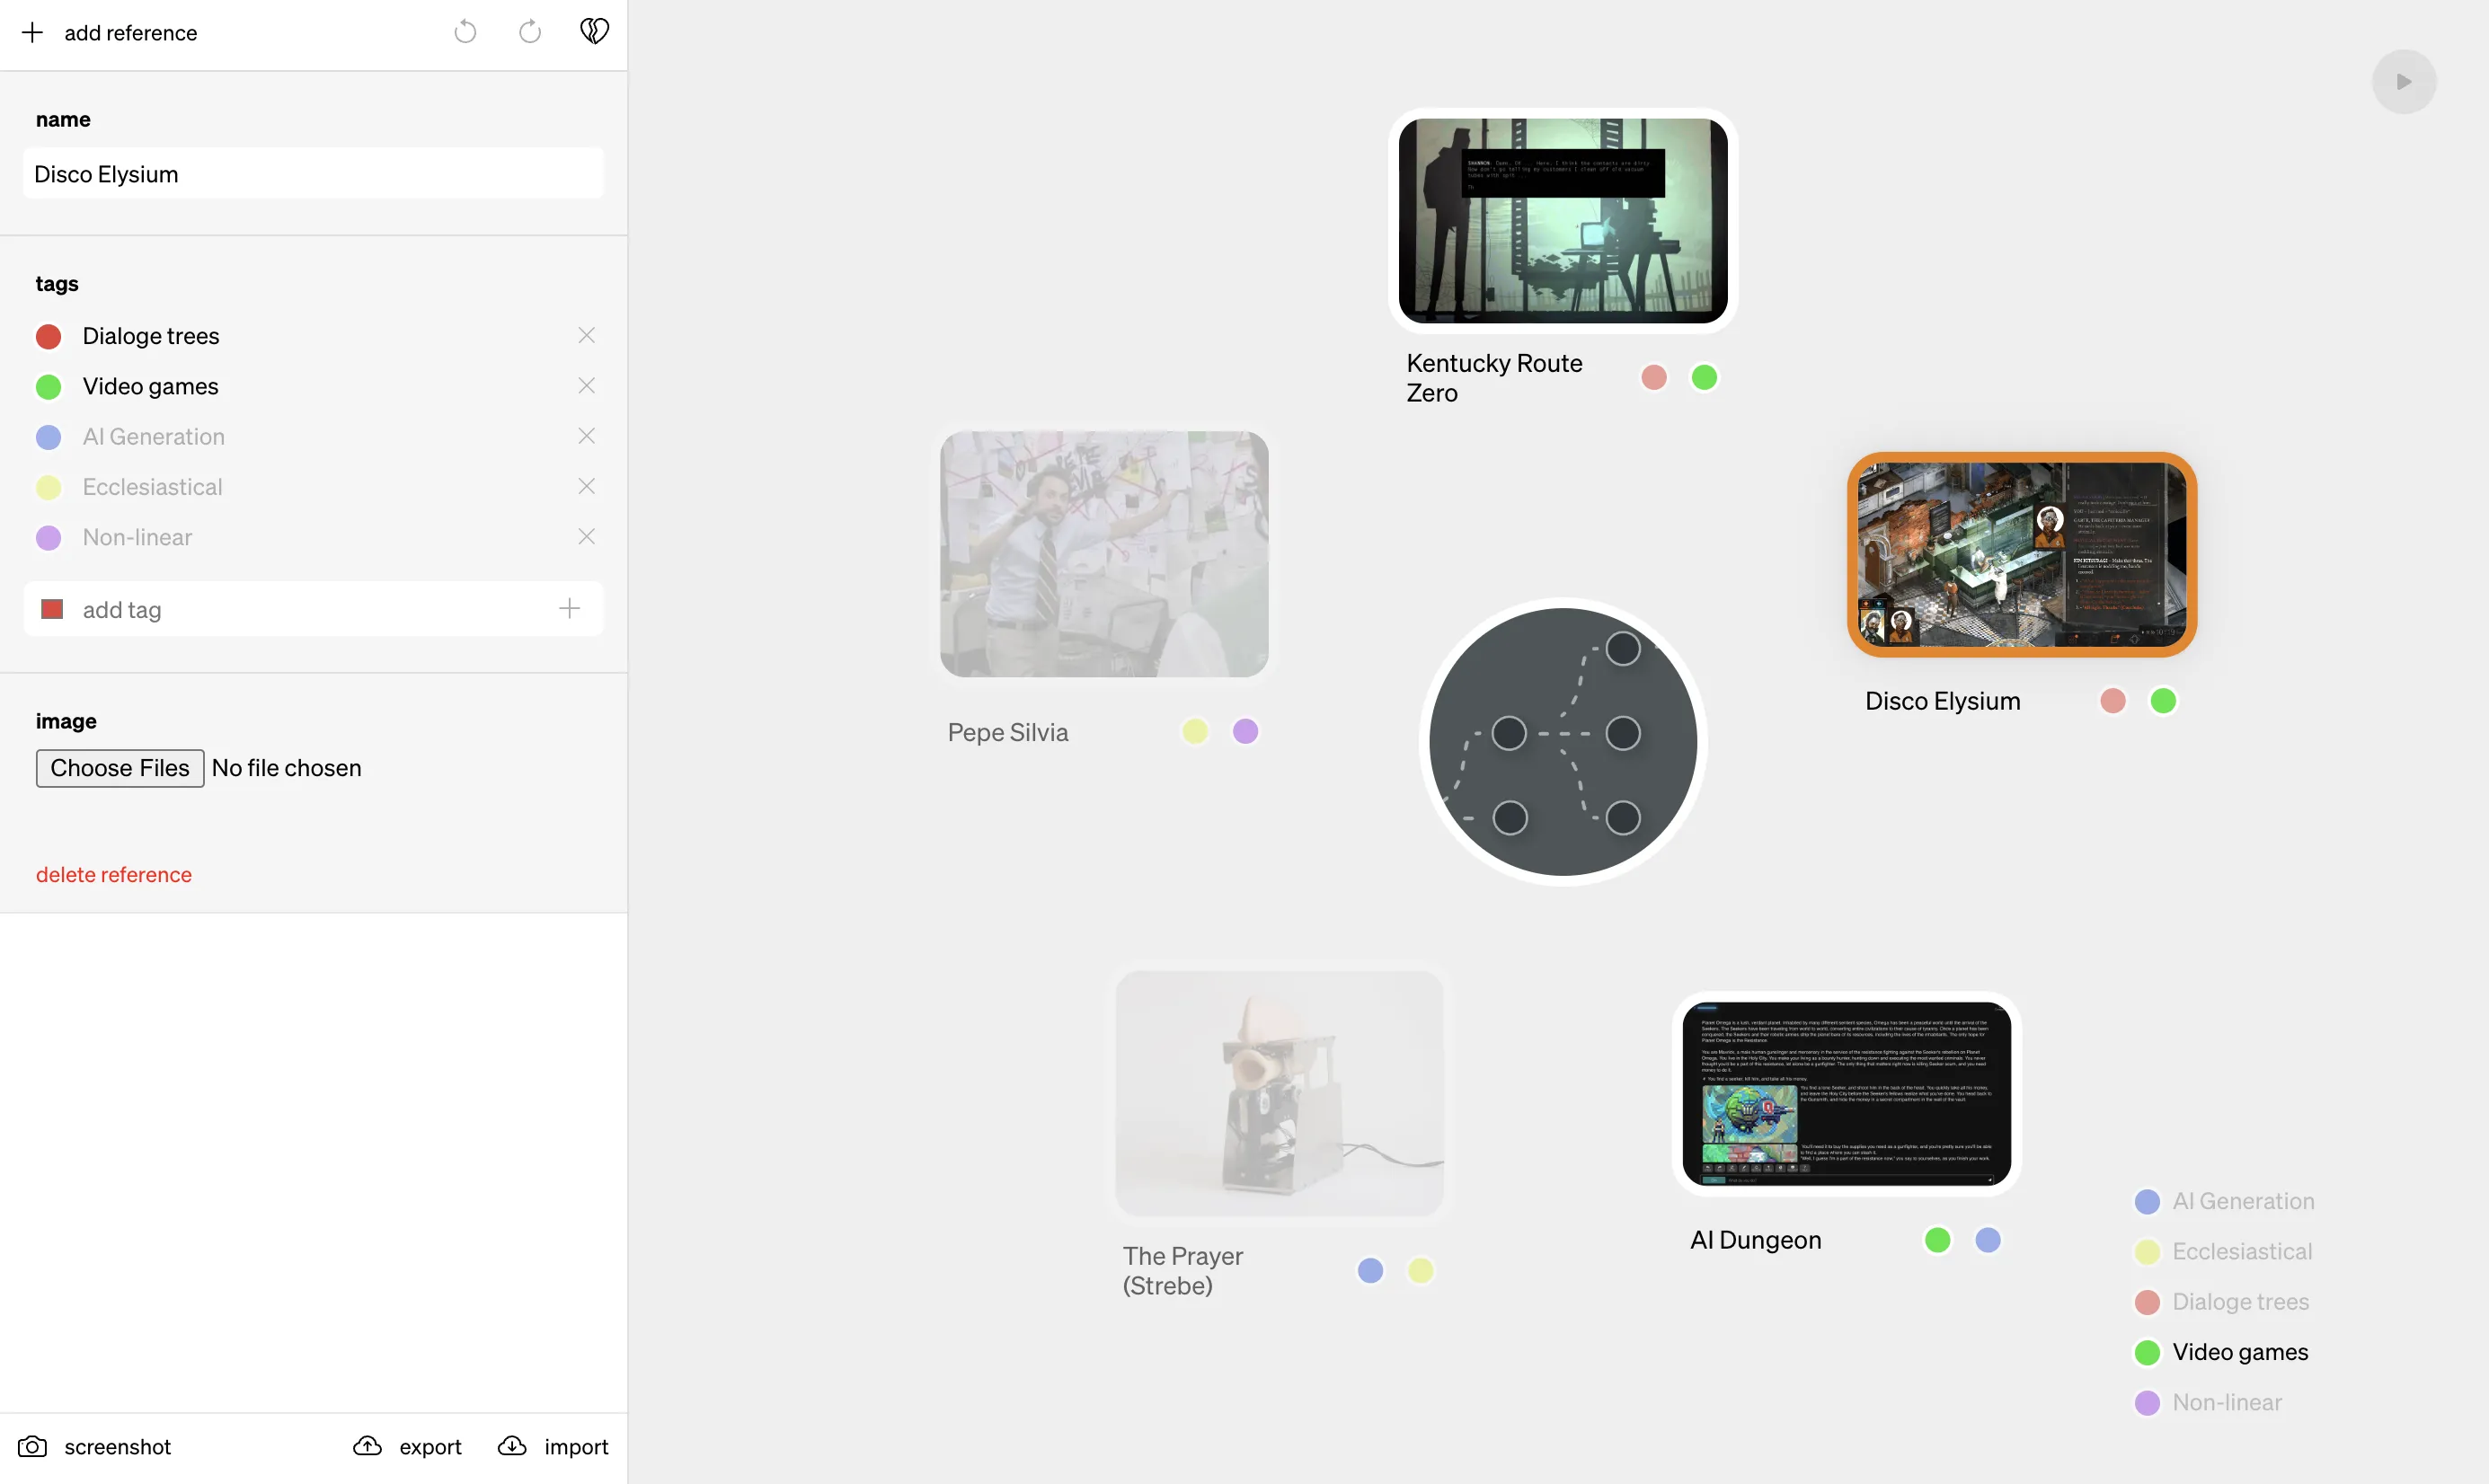Toggle AI Generation filter in canvas legend

2225,1202
